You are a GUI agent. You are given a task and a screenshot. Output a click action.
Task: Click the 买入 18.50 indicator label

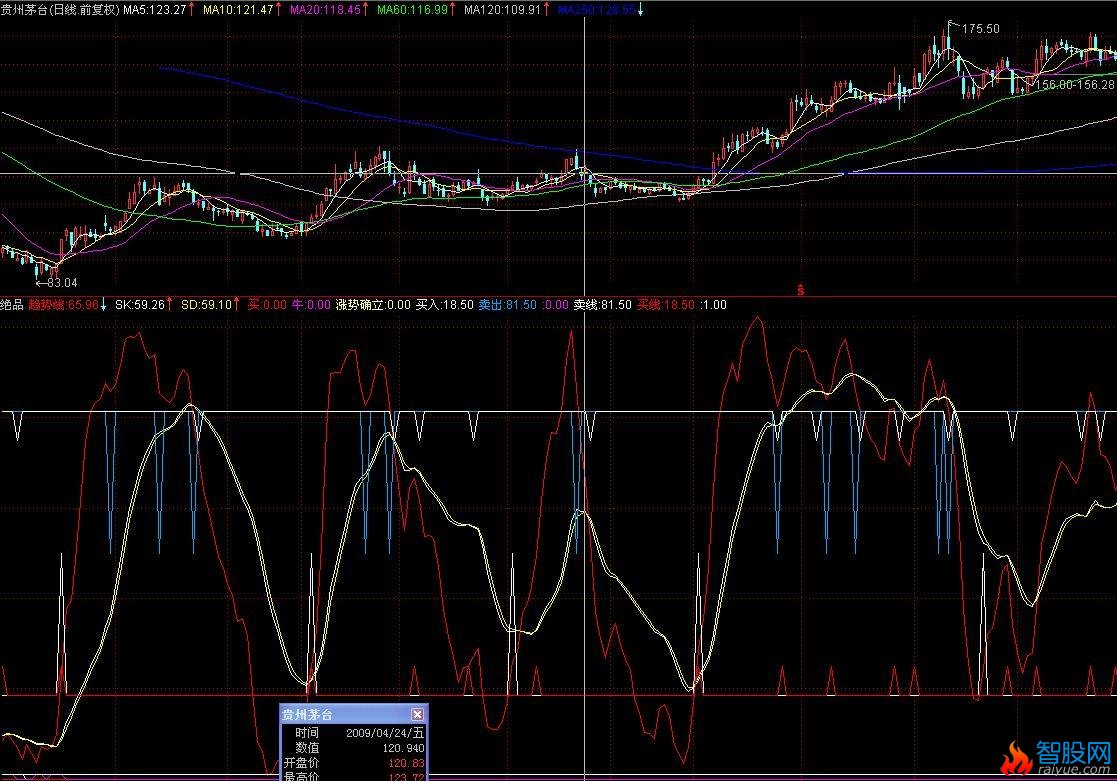[444, 305]
